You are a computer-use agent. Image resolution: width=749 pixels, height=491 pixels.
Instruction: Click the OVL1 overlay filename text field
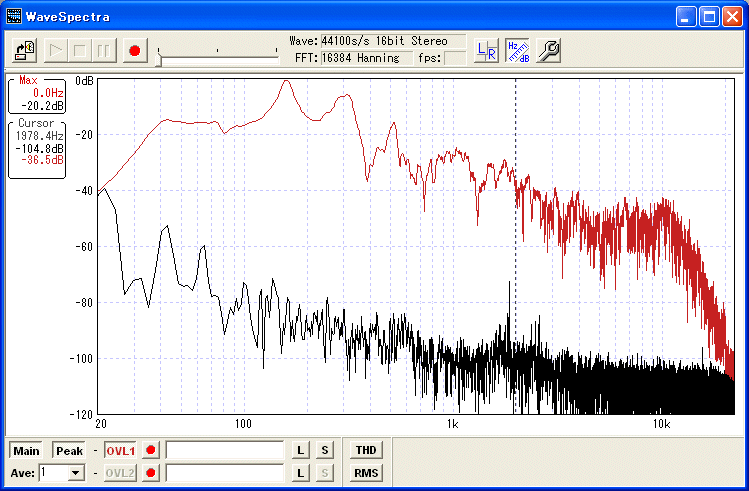tap(224, 451)
